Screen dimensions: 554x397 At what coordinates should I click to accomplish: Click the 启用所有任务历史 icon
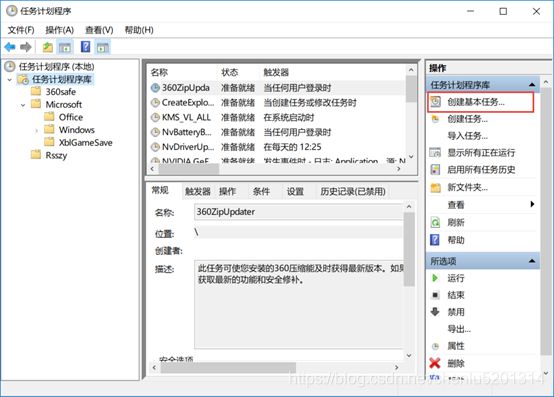[435, 170]
